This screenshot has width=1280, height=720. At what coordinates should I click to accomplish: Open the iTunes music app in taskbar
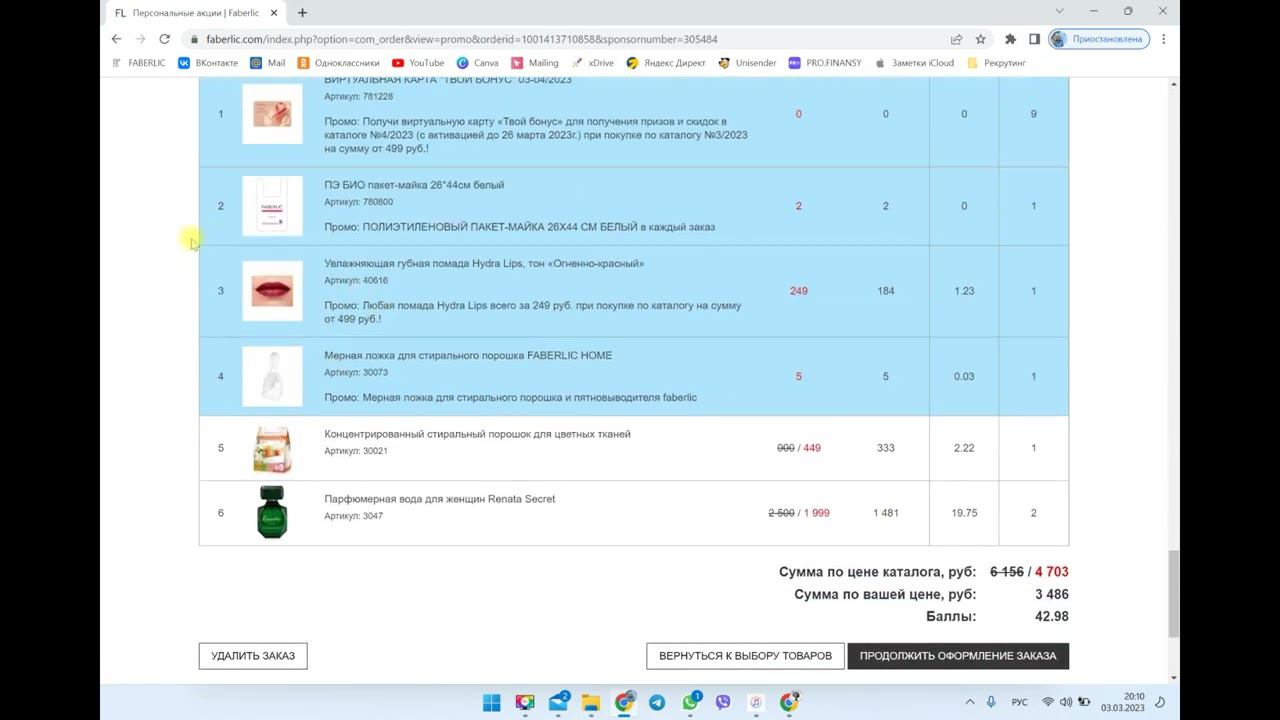tap(756, 702)
